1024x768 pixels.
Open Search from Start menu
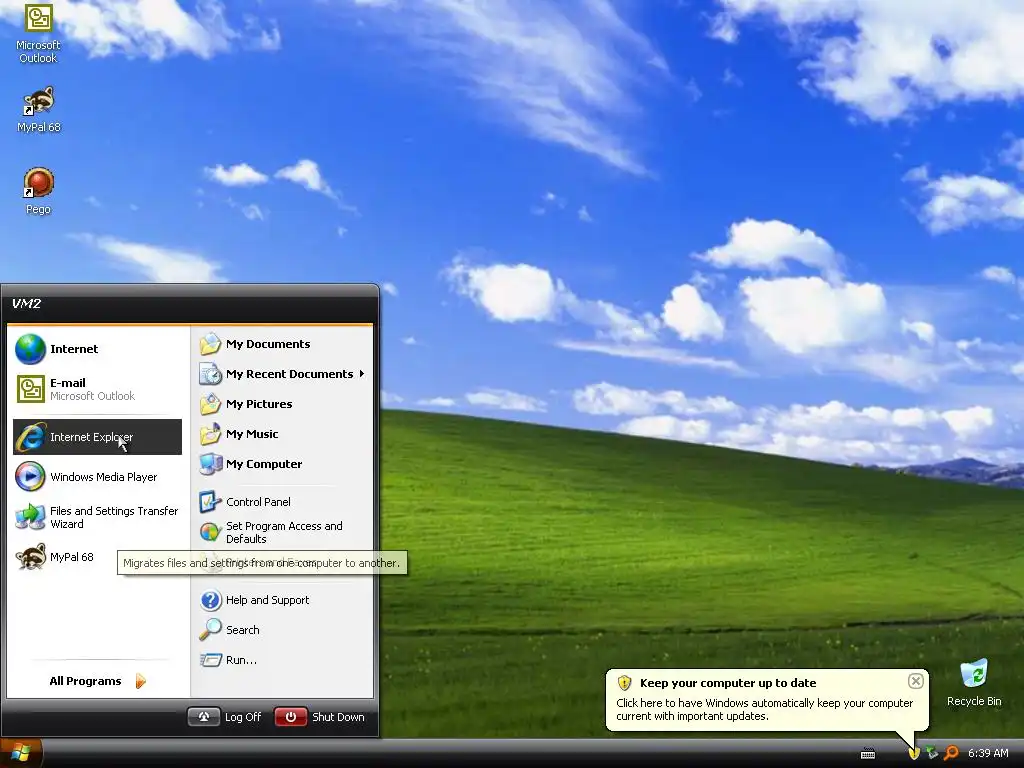284,630
